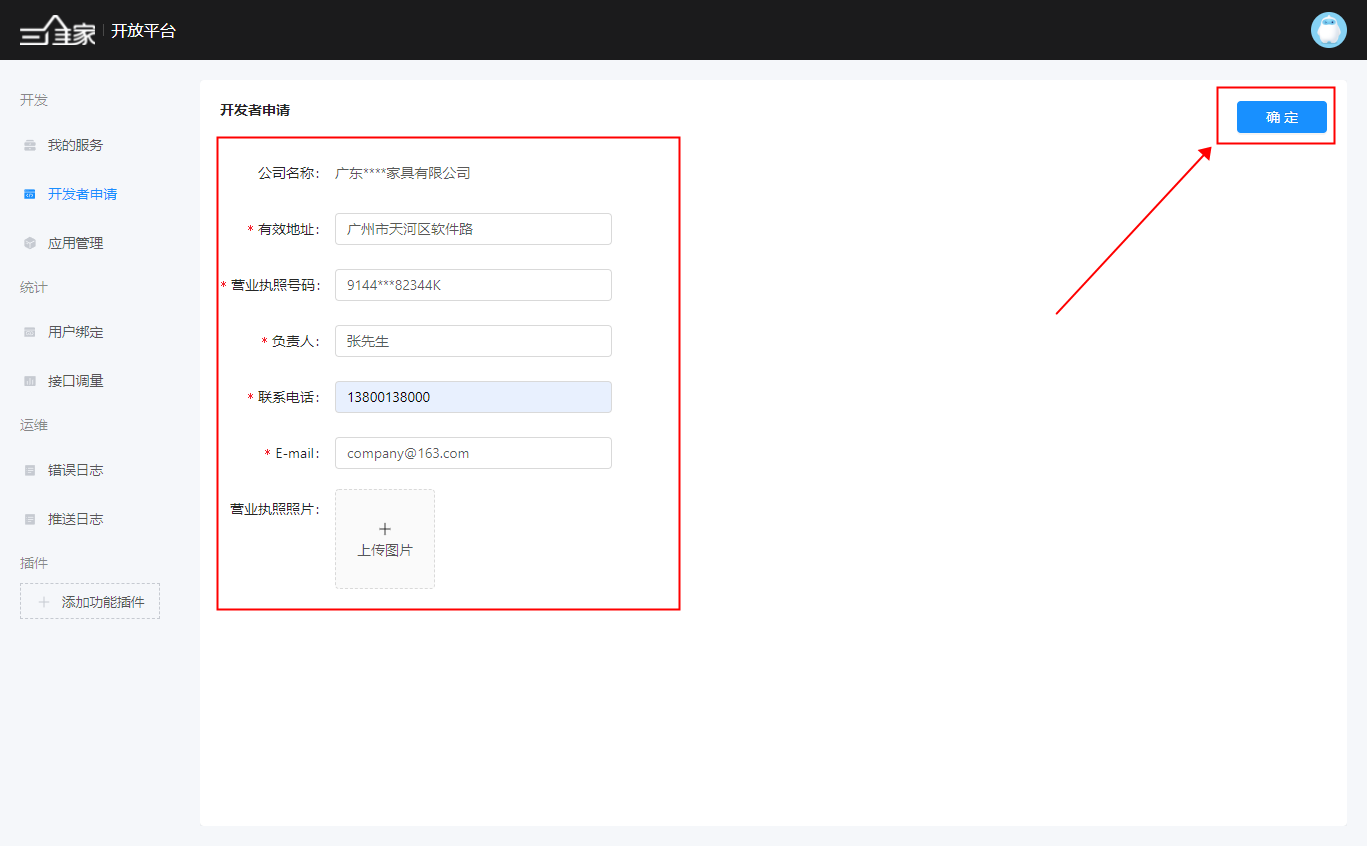
Task: Focus the 负责人 input field
Action: [x=473, y=341]
